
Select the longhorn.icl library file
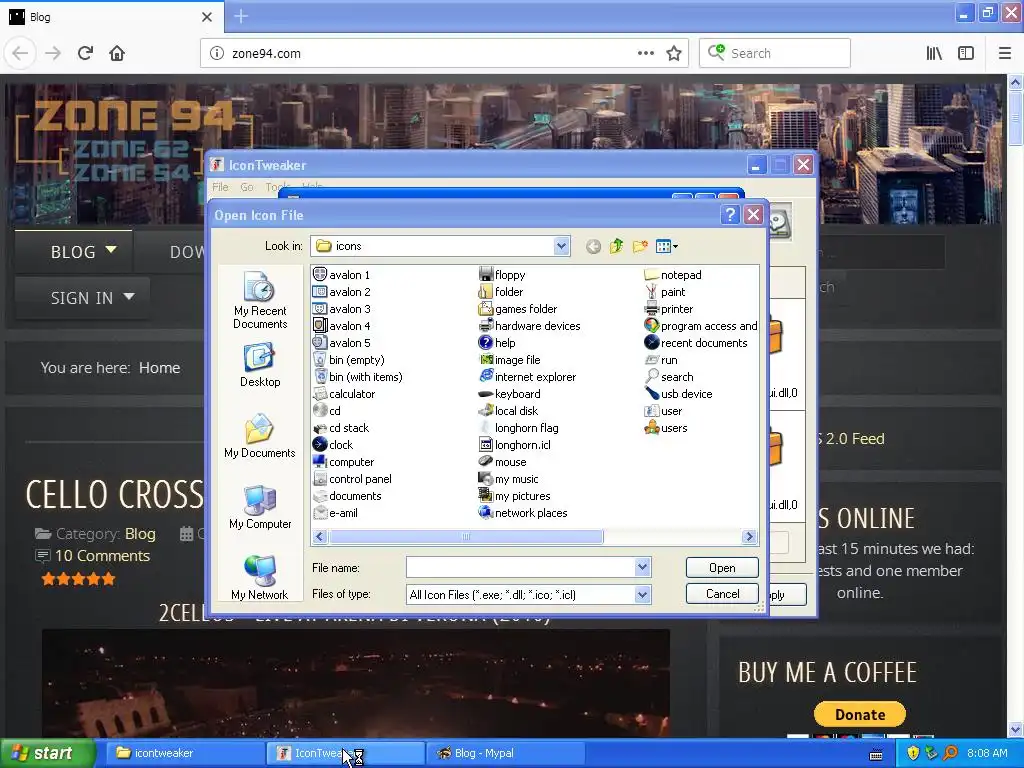pos(515,445)
